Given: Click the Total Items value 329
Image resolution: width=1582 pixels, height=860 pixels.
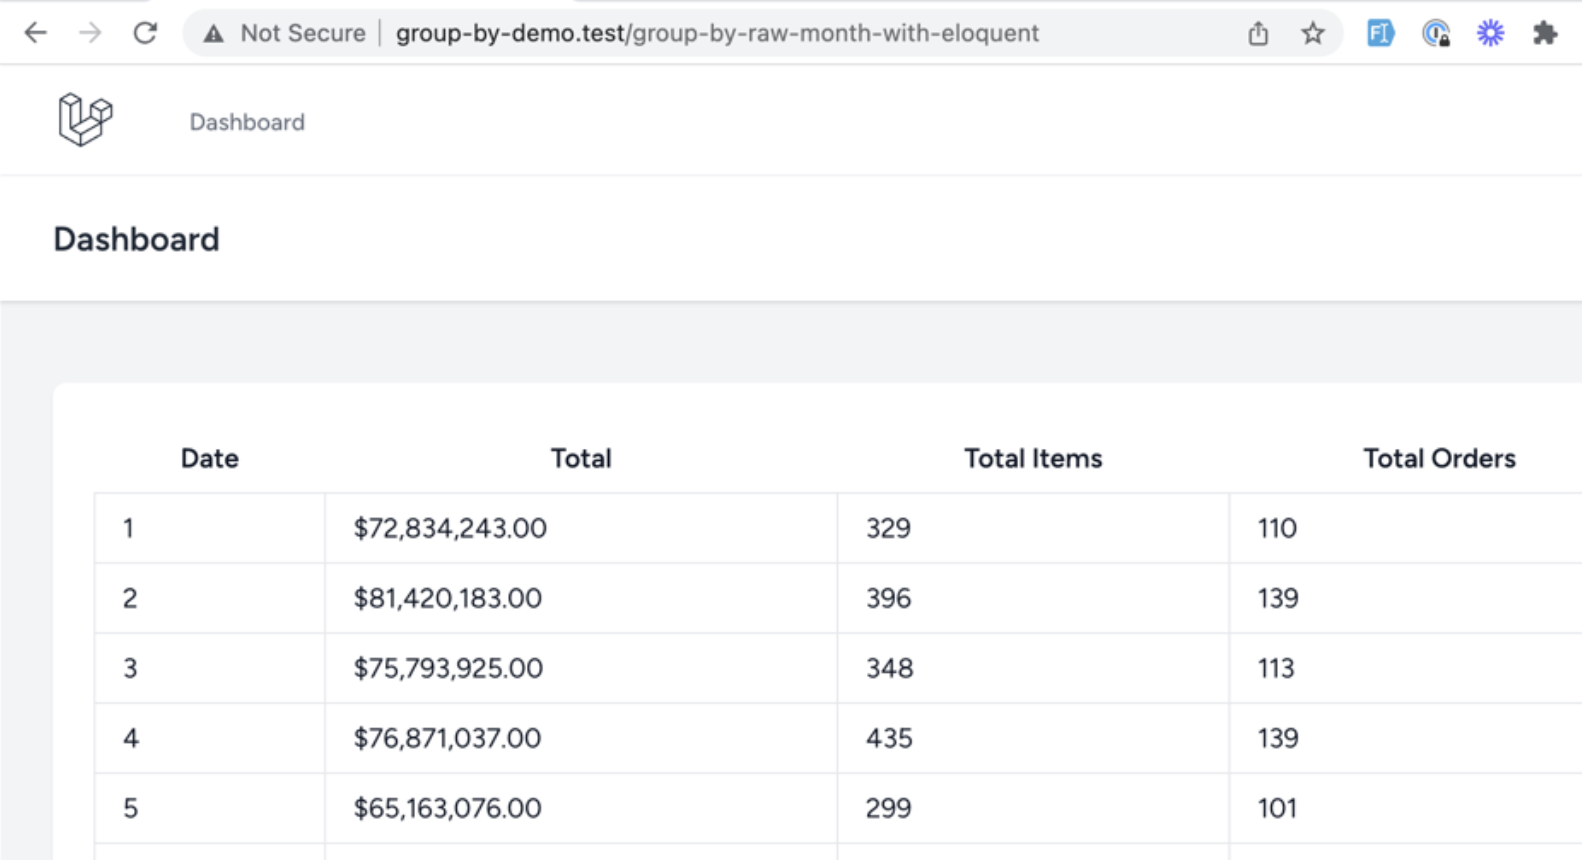Looking at the screenshot, I should pos(888,528).
